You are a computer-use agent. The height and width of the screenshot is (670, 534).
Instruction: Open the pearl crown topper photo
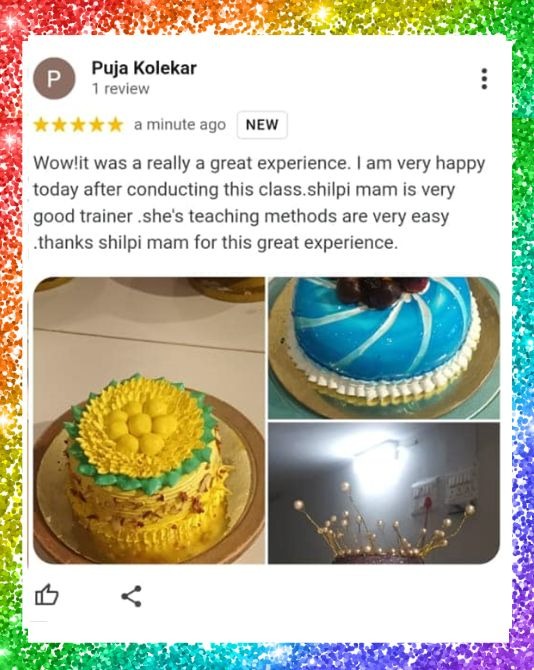384,493
